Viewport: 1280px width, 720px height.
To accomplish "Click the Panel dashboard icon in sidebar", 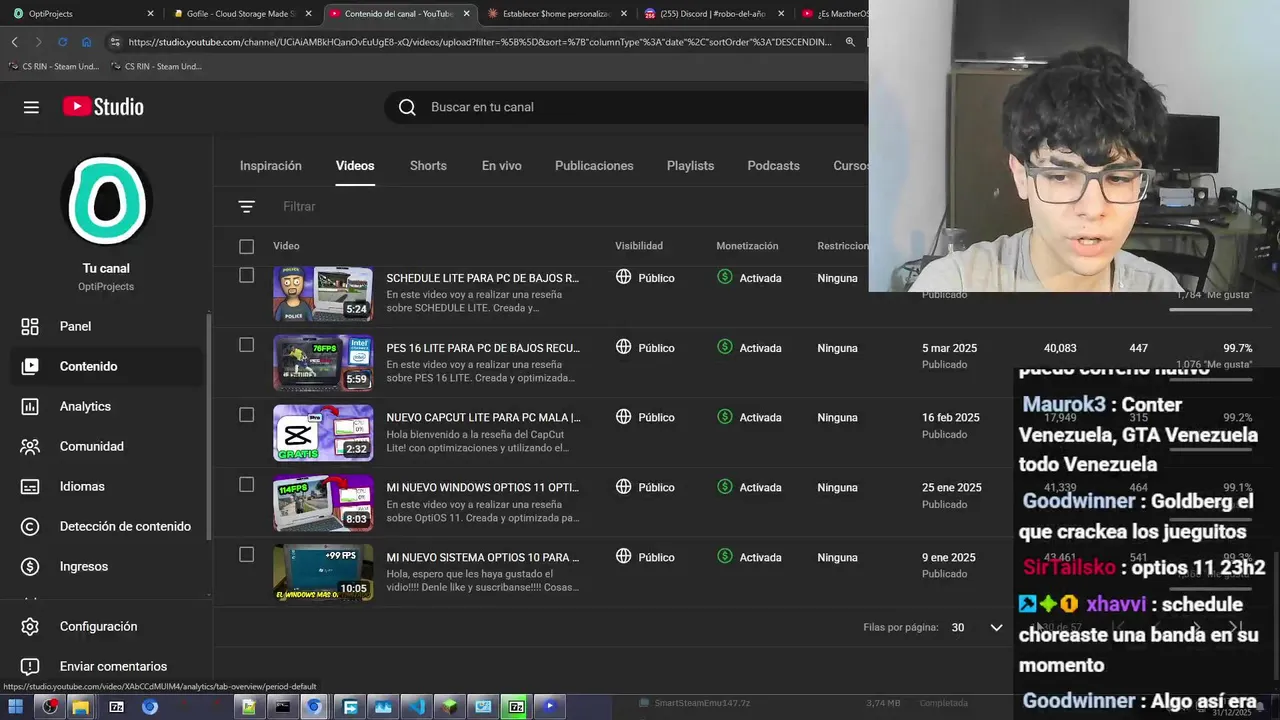I will tap(30, 326).
